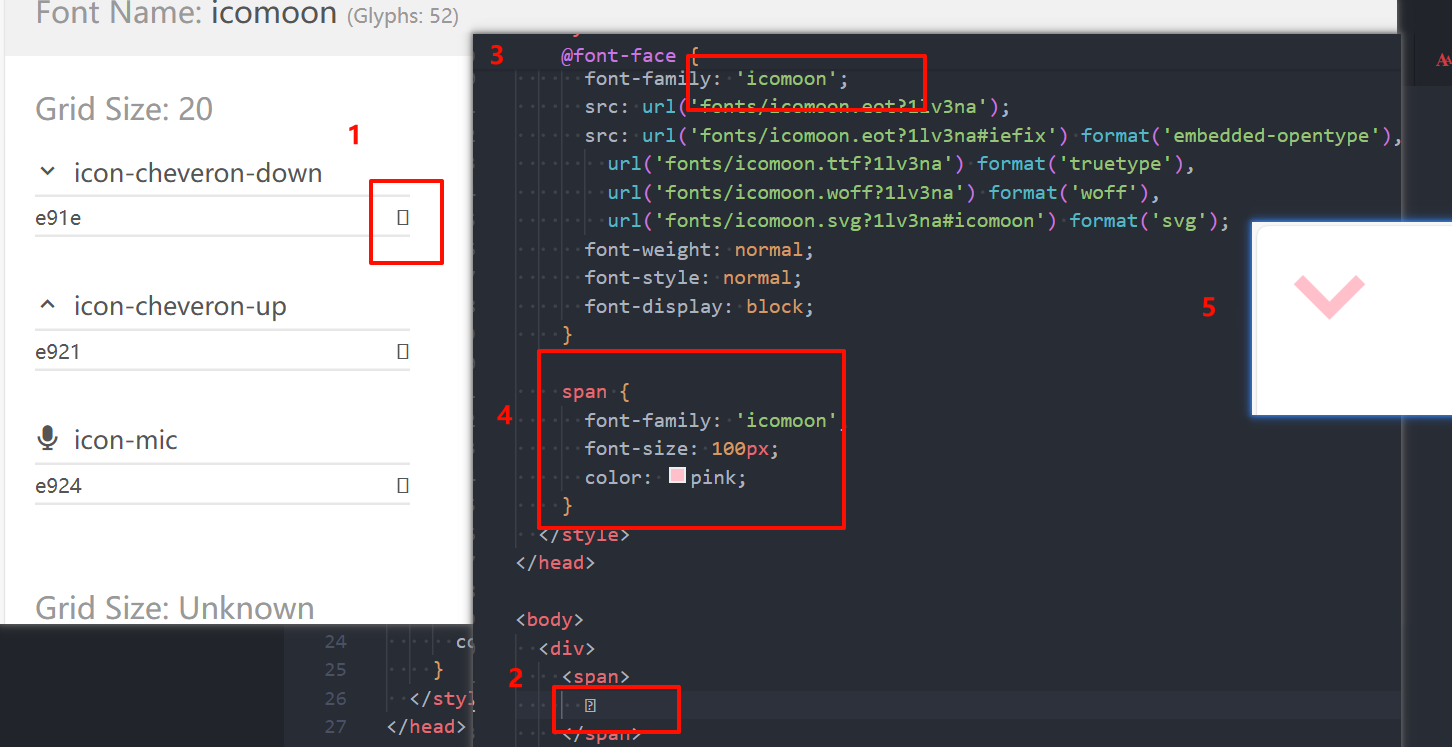Select the icon-cheveron-up name label

tap(180, 305)
